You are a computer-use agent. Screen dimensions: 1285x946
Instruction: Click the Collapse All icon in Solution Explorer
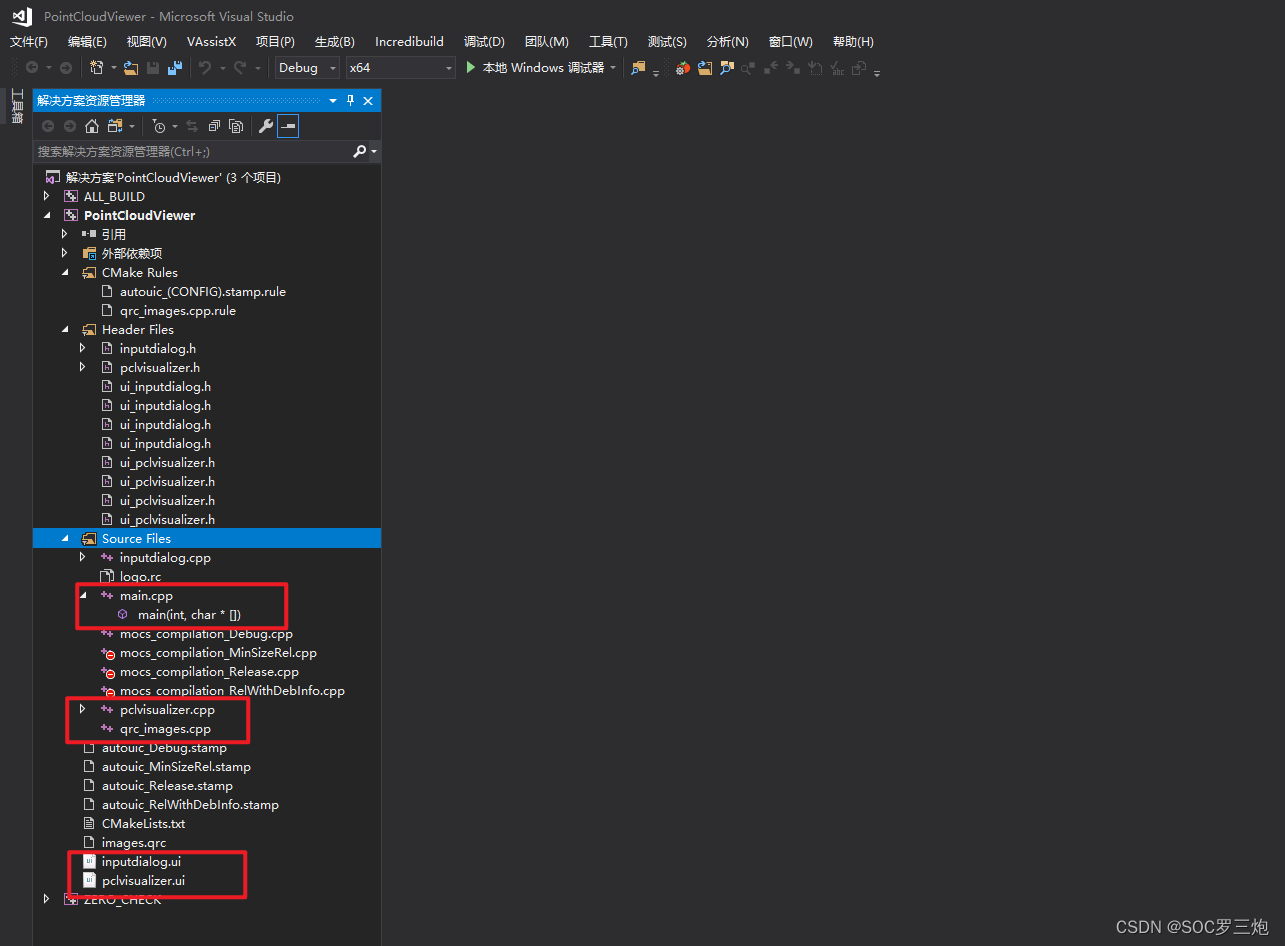point(214,126)
